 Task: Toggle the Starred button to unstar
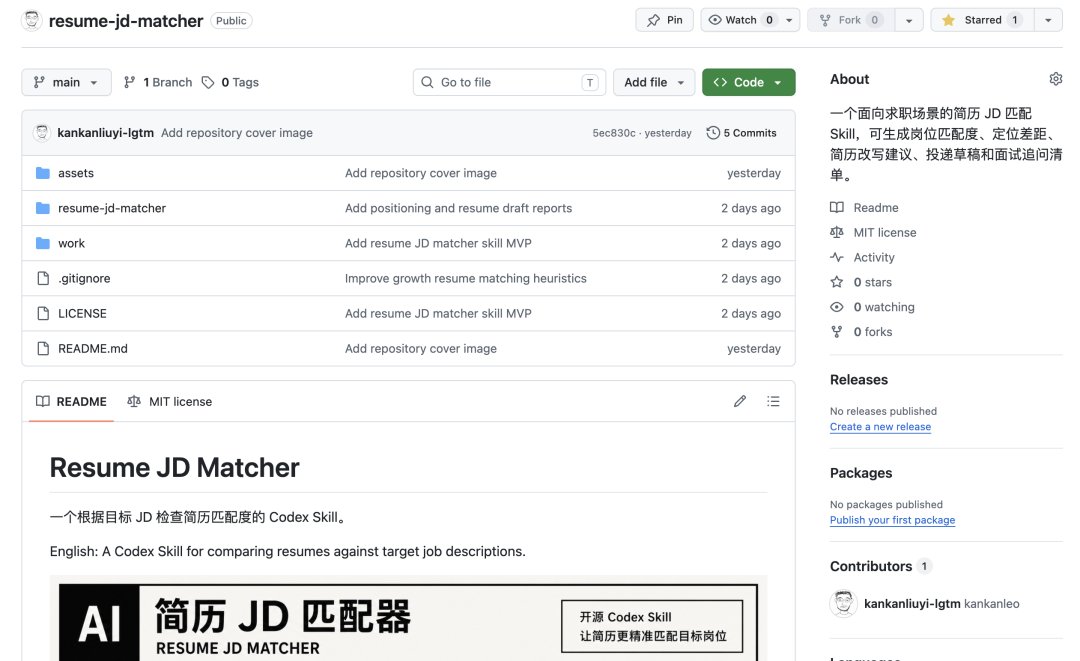(982, 20)
